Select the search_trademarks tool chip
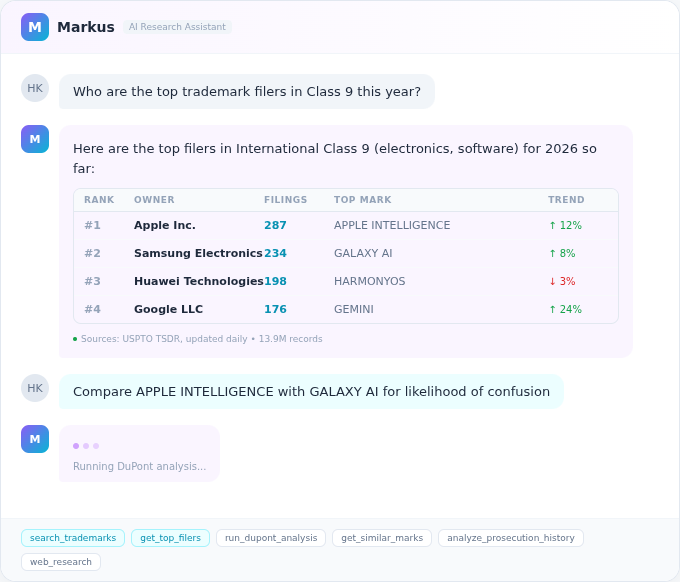Image resolution: width=680 pixels, height=582 pixels. coord(73,538)
